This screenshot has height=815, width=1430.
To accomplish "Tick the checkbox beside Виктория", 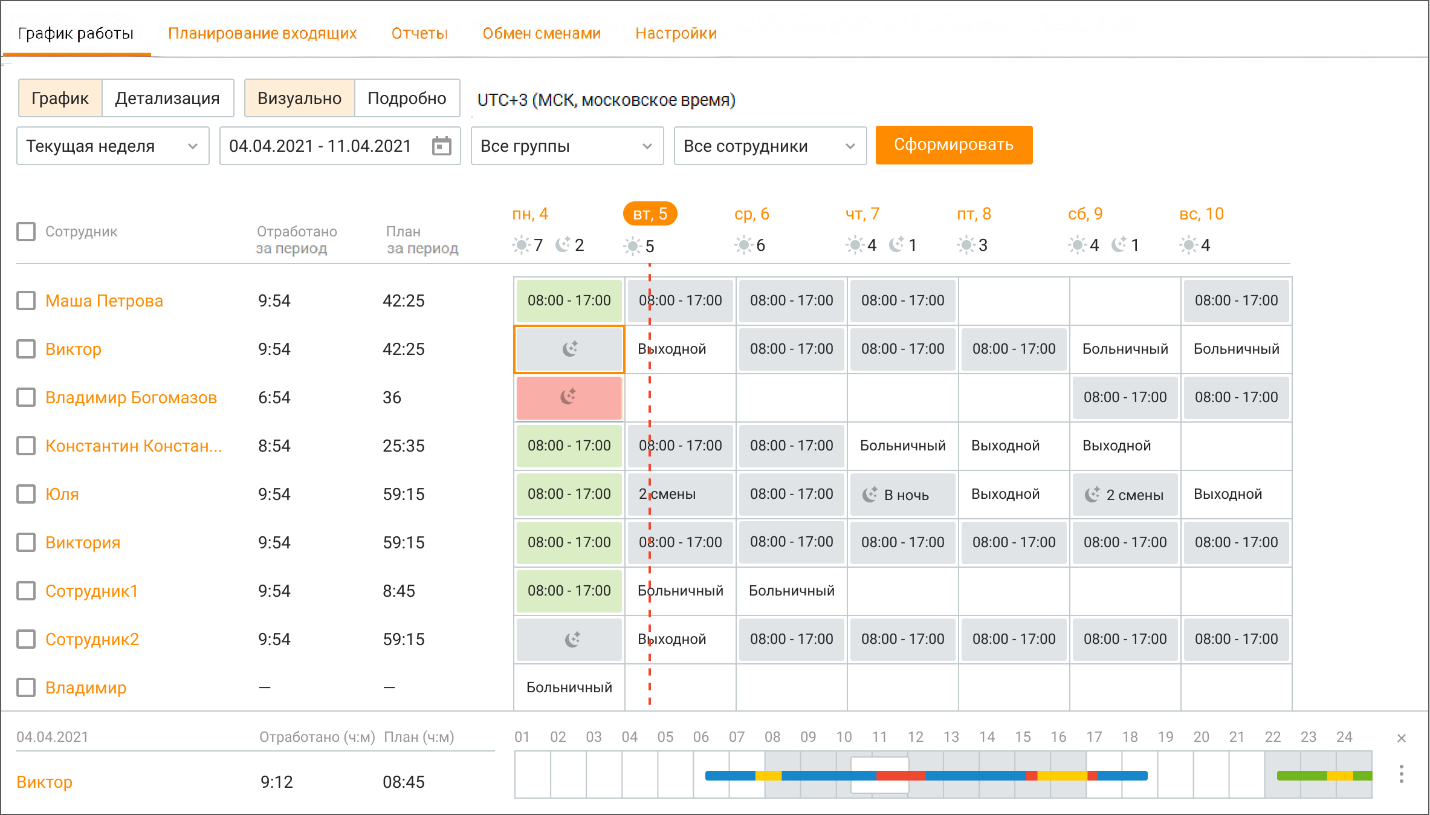I will coord(26,543).
